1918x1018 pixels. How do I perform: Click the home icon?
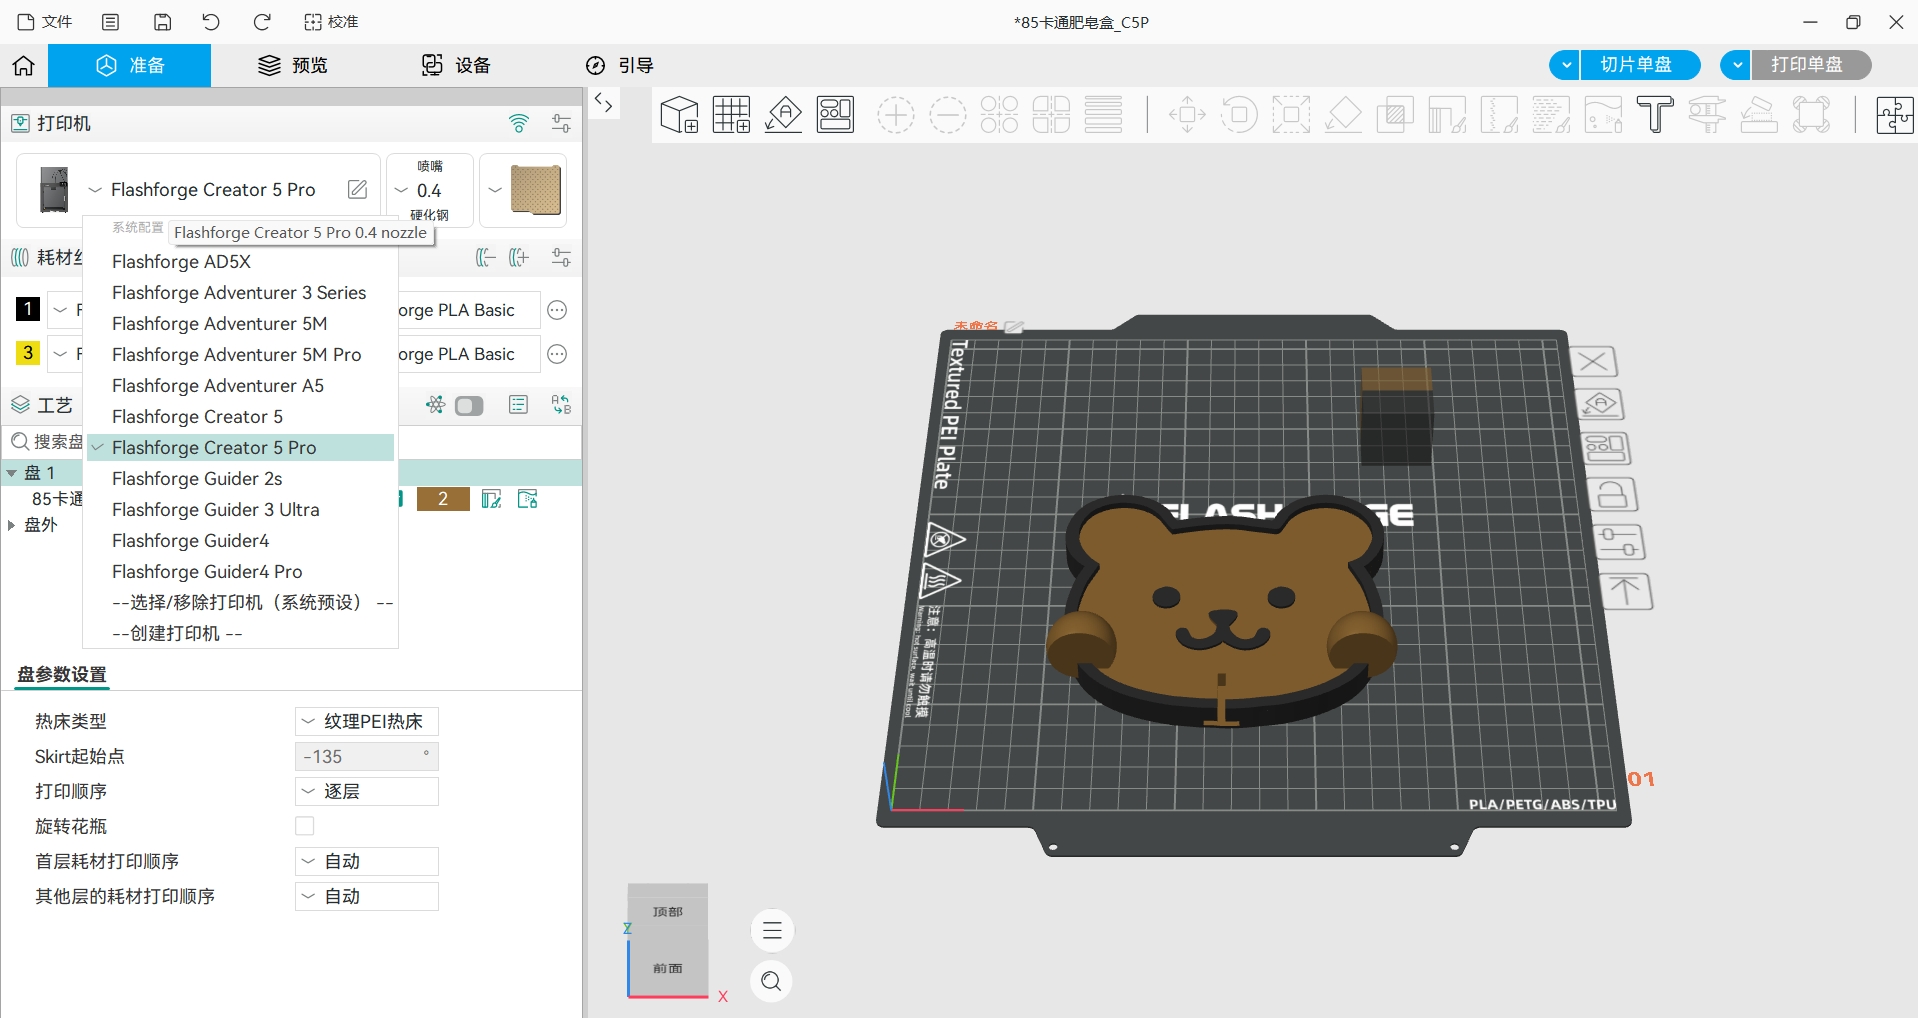pyautogui.click(x=24, y=66)
